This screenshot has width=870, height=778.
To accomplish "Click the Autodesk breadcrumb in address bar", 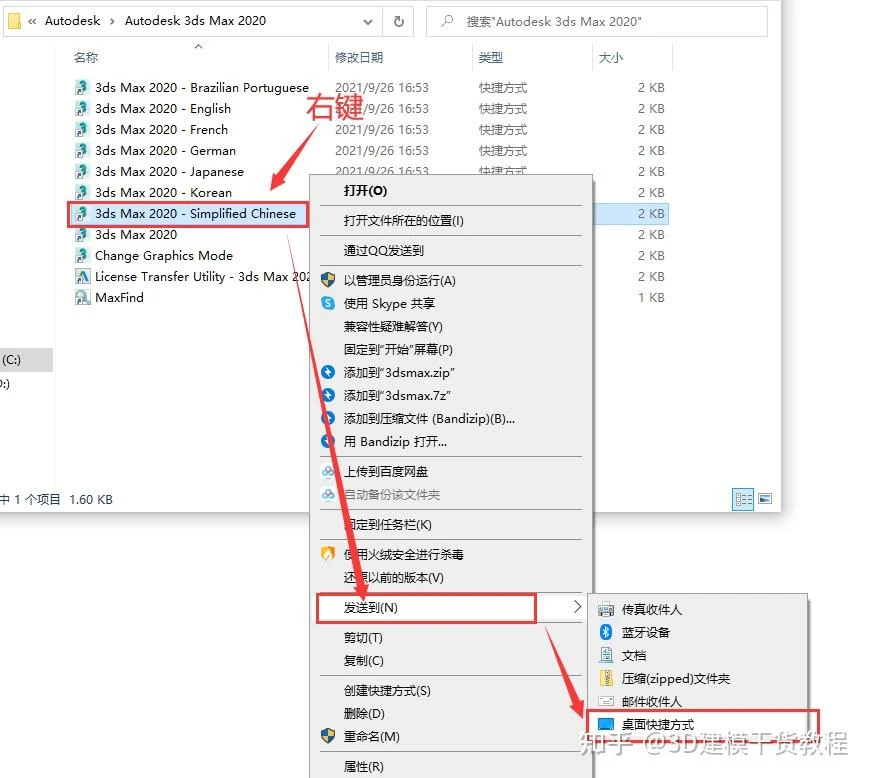I will pos(78,21).
